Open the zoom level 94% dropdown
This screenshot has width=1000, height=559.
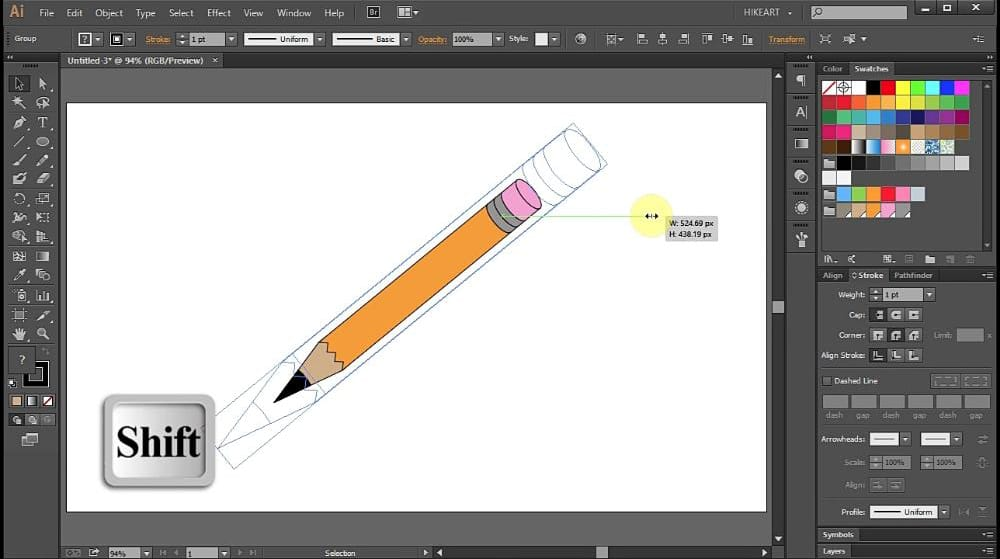146,553
